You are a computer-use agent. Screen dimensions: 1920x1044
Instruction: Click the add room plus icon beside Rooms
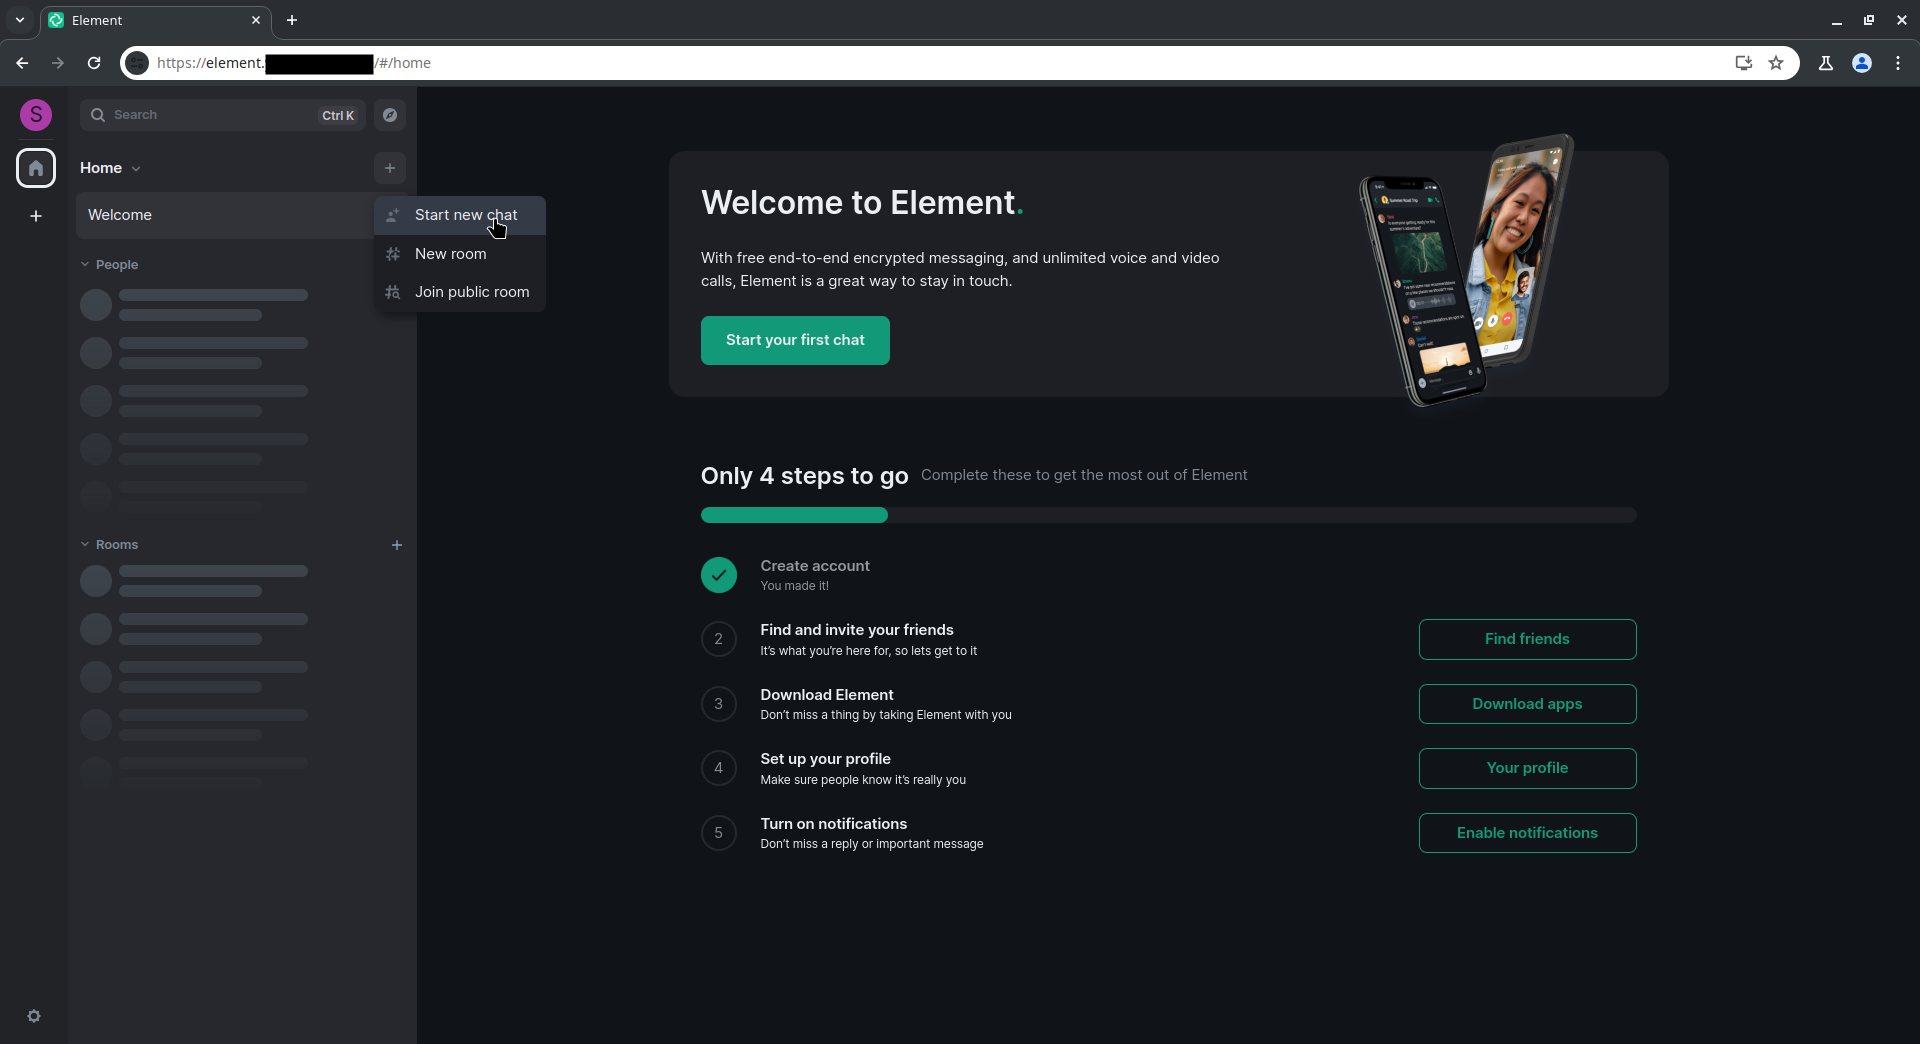pos(397,545)
